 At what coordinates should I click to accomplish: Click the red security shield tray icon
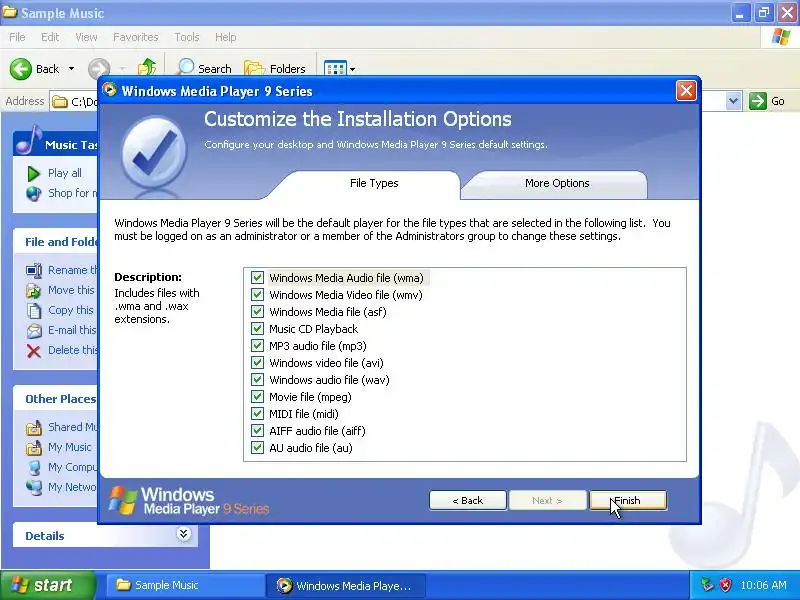click(x=726, y=585)
